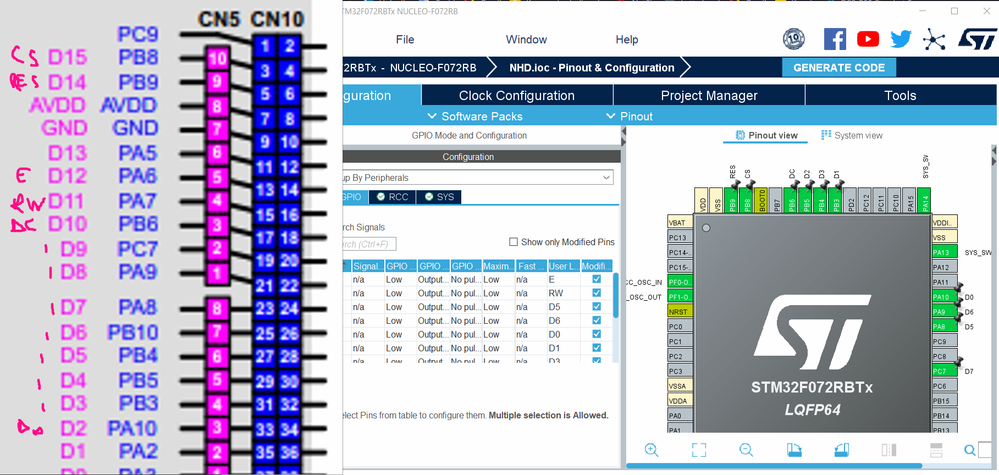This screenshot has height=475, width=999.
Task: Click the pinout horizontal scrollbar
Action: tap(774, 466)
